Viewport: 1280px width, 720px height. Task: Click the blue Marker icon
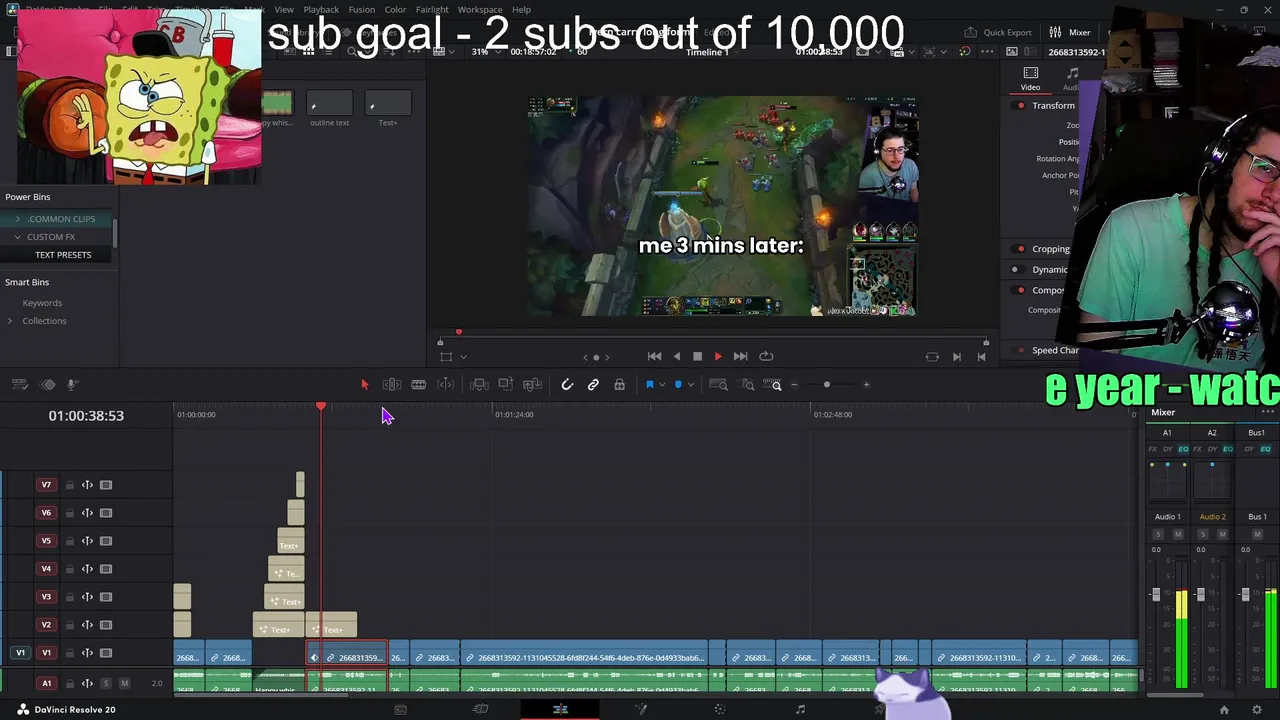point(678,385)
